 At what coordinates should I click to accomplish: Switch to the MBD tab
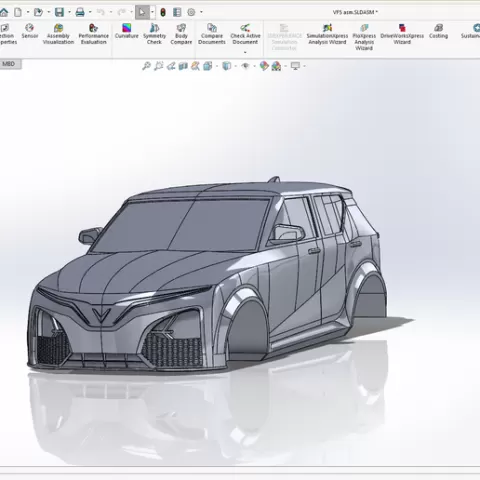click(x=9, y=64)
